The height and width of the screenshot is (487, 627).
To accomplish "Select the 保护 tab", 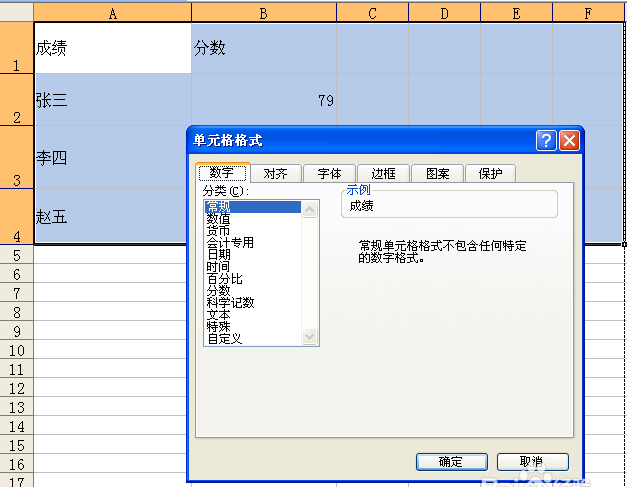I will click(491, 174).
